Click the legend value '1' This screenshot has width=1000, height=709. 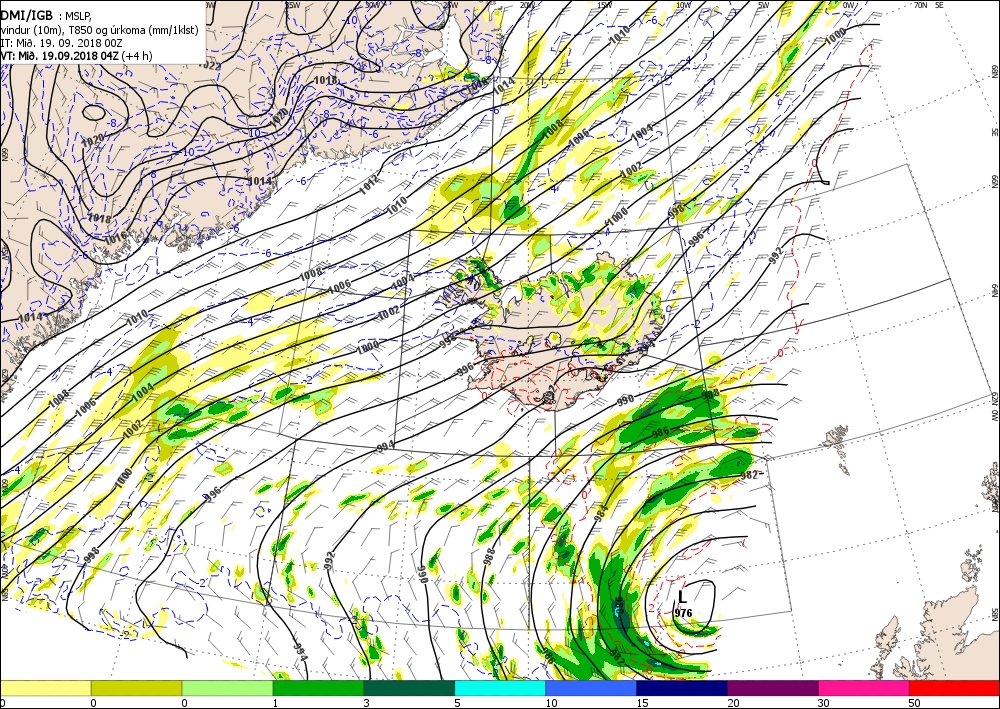pos(274,703)
